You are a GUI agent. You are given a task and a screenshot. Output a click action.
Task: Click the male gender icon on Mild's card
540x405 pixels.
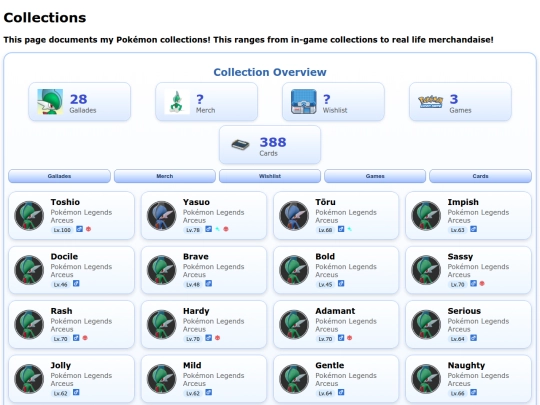[x=208, y=392]
